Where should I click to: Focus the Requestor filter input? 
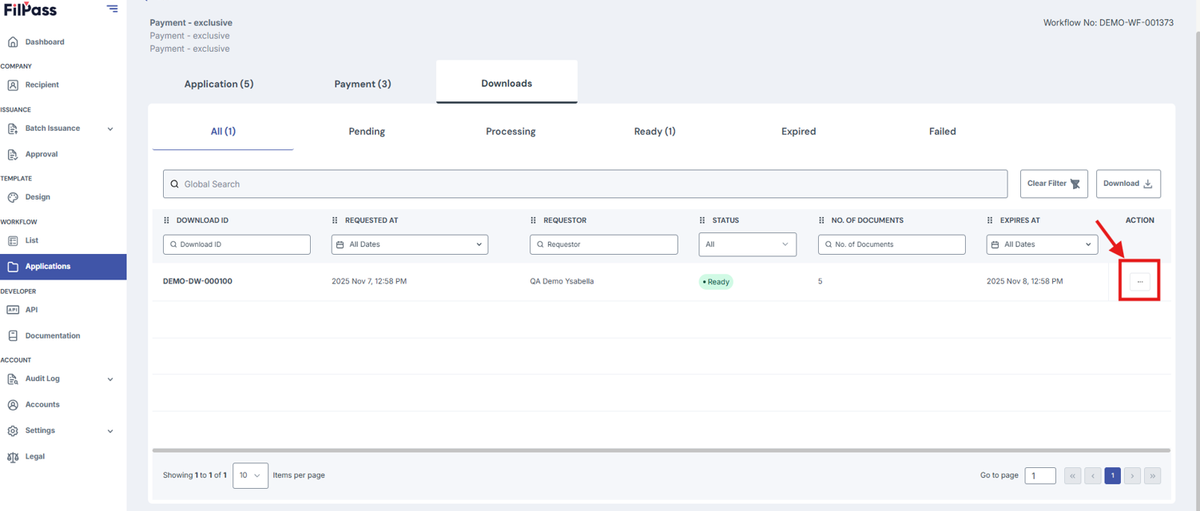(x=604, y=244)
